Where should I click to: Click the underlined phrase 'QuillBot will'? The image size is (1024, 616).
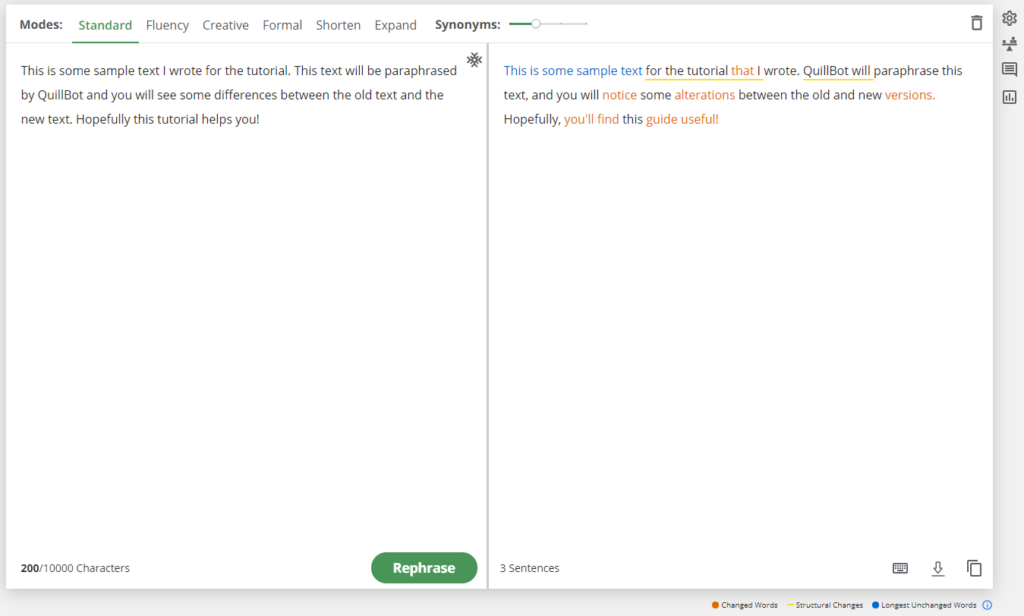click(837, 70)
